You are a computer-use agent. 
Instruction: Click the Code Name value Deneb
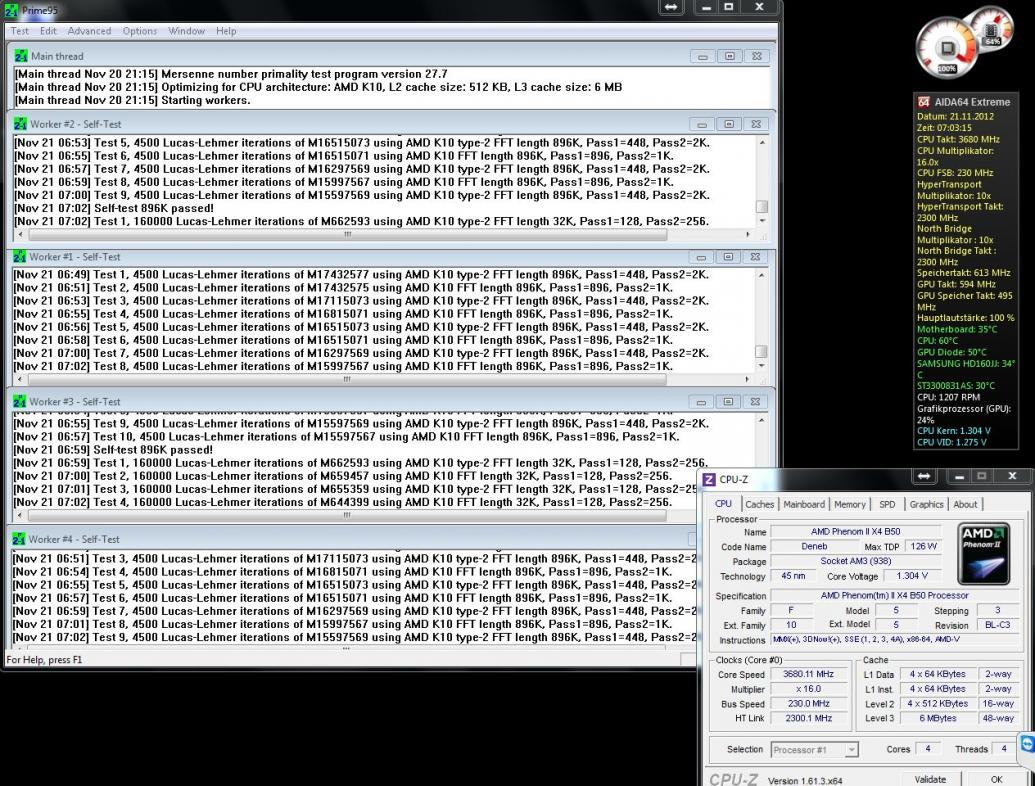(814, 546)
